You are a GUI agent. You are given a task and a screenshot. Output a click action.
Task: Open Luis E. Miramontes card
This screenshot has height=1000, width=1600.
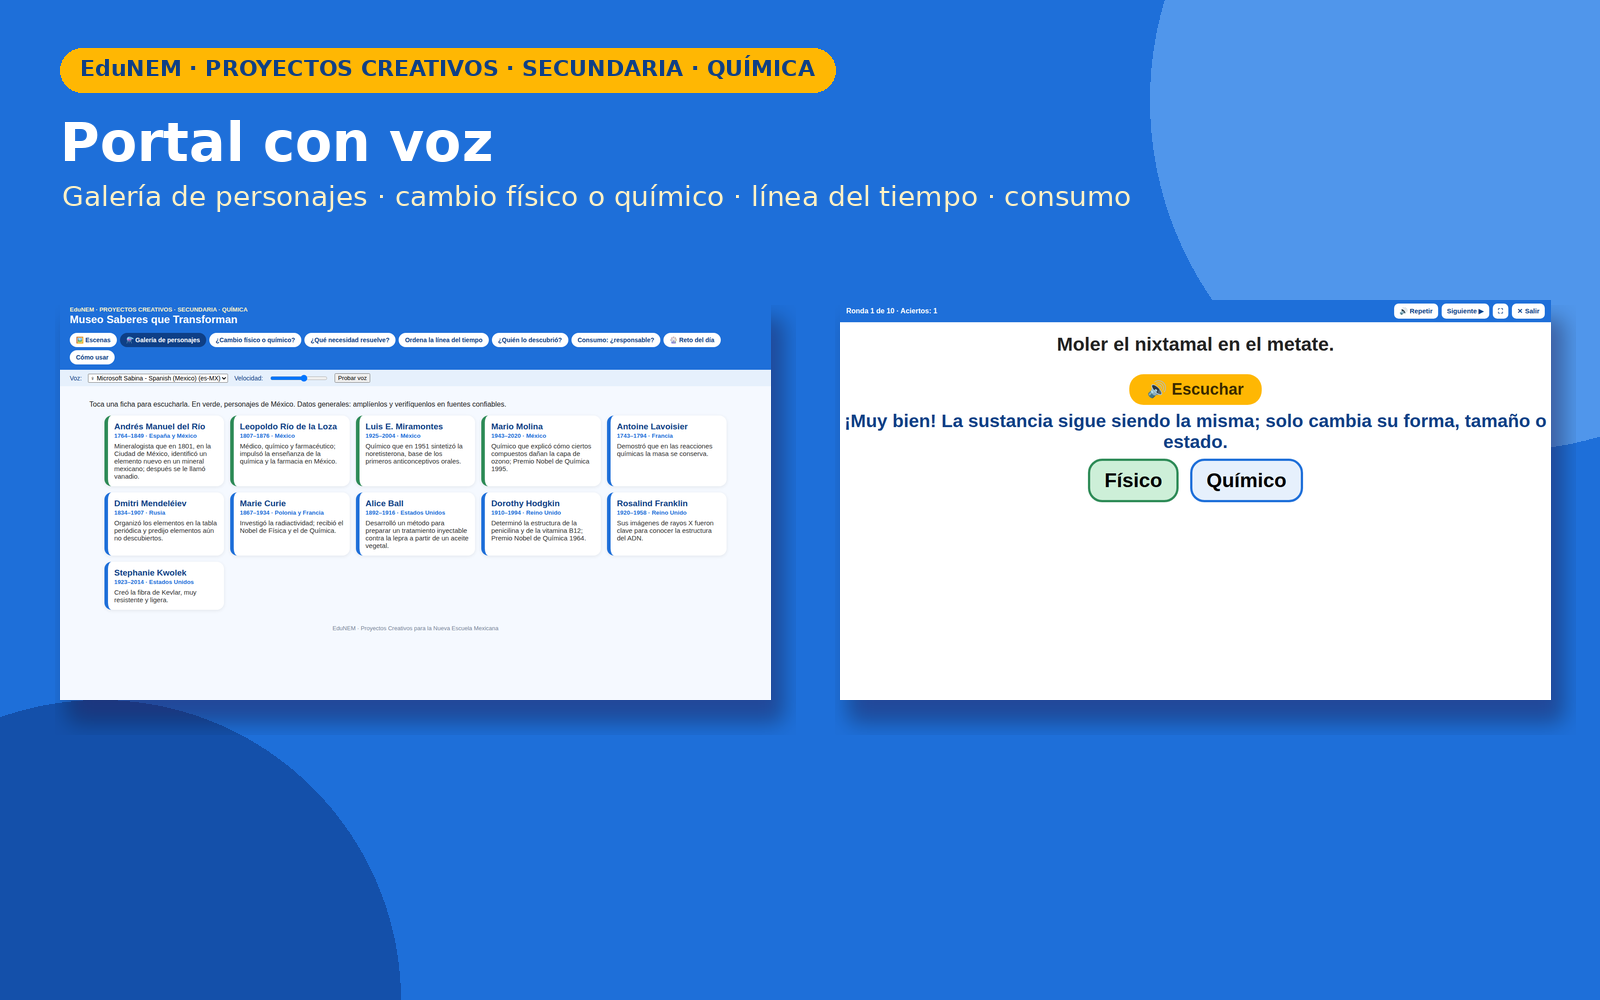416,451
